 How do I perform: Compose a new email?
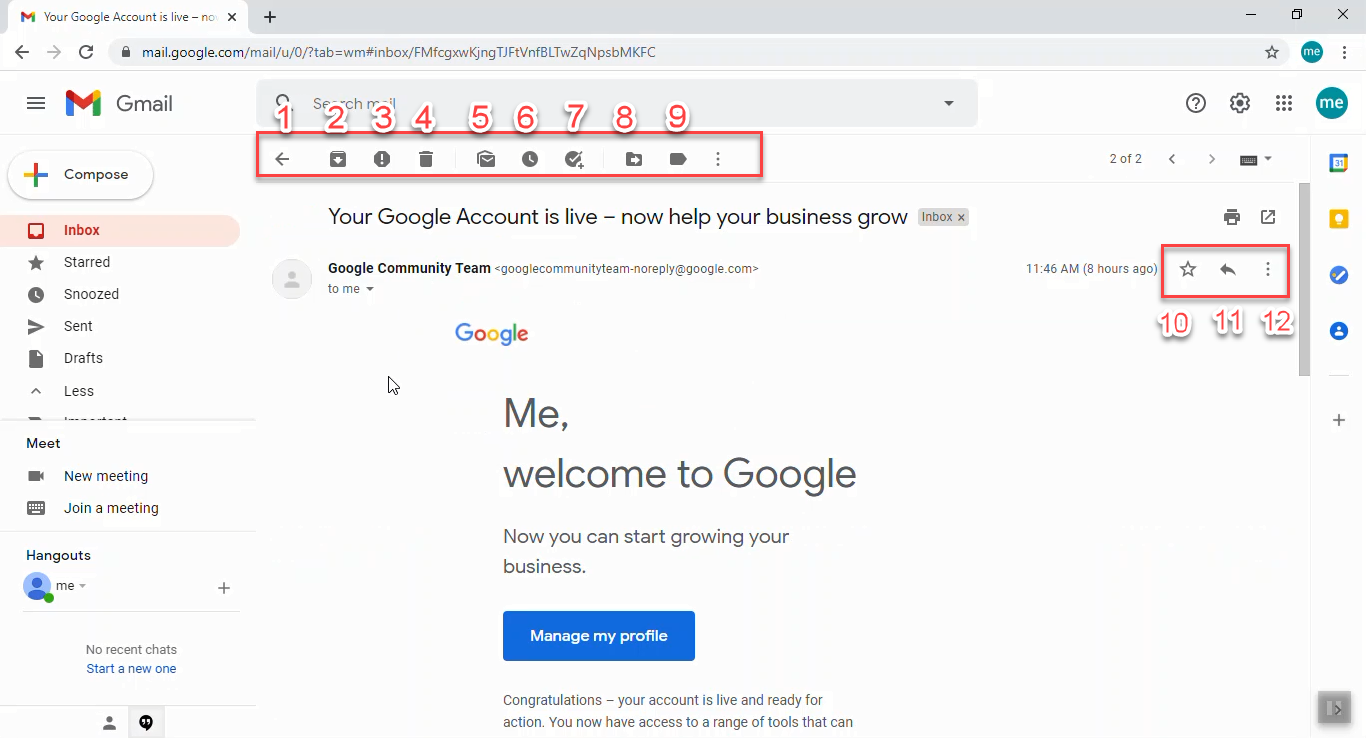[x=80, y=174]
